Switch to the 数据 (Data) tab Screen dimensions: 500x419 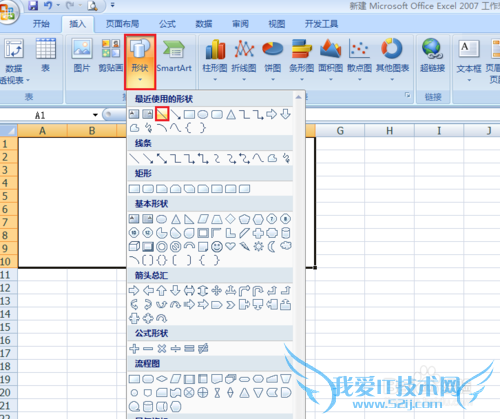[204, 24]
